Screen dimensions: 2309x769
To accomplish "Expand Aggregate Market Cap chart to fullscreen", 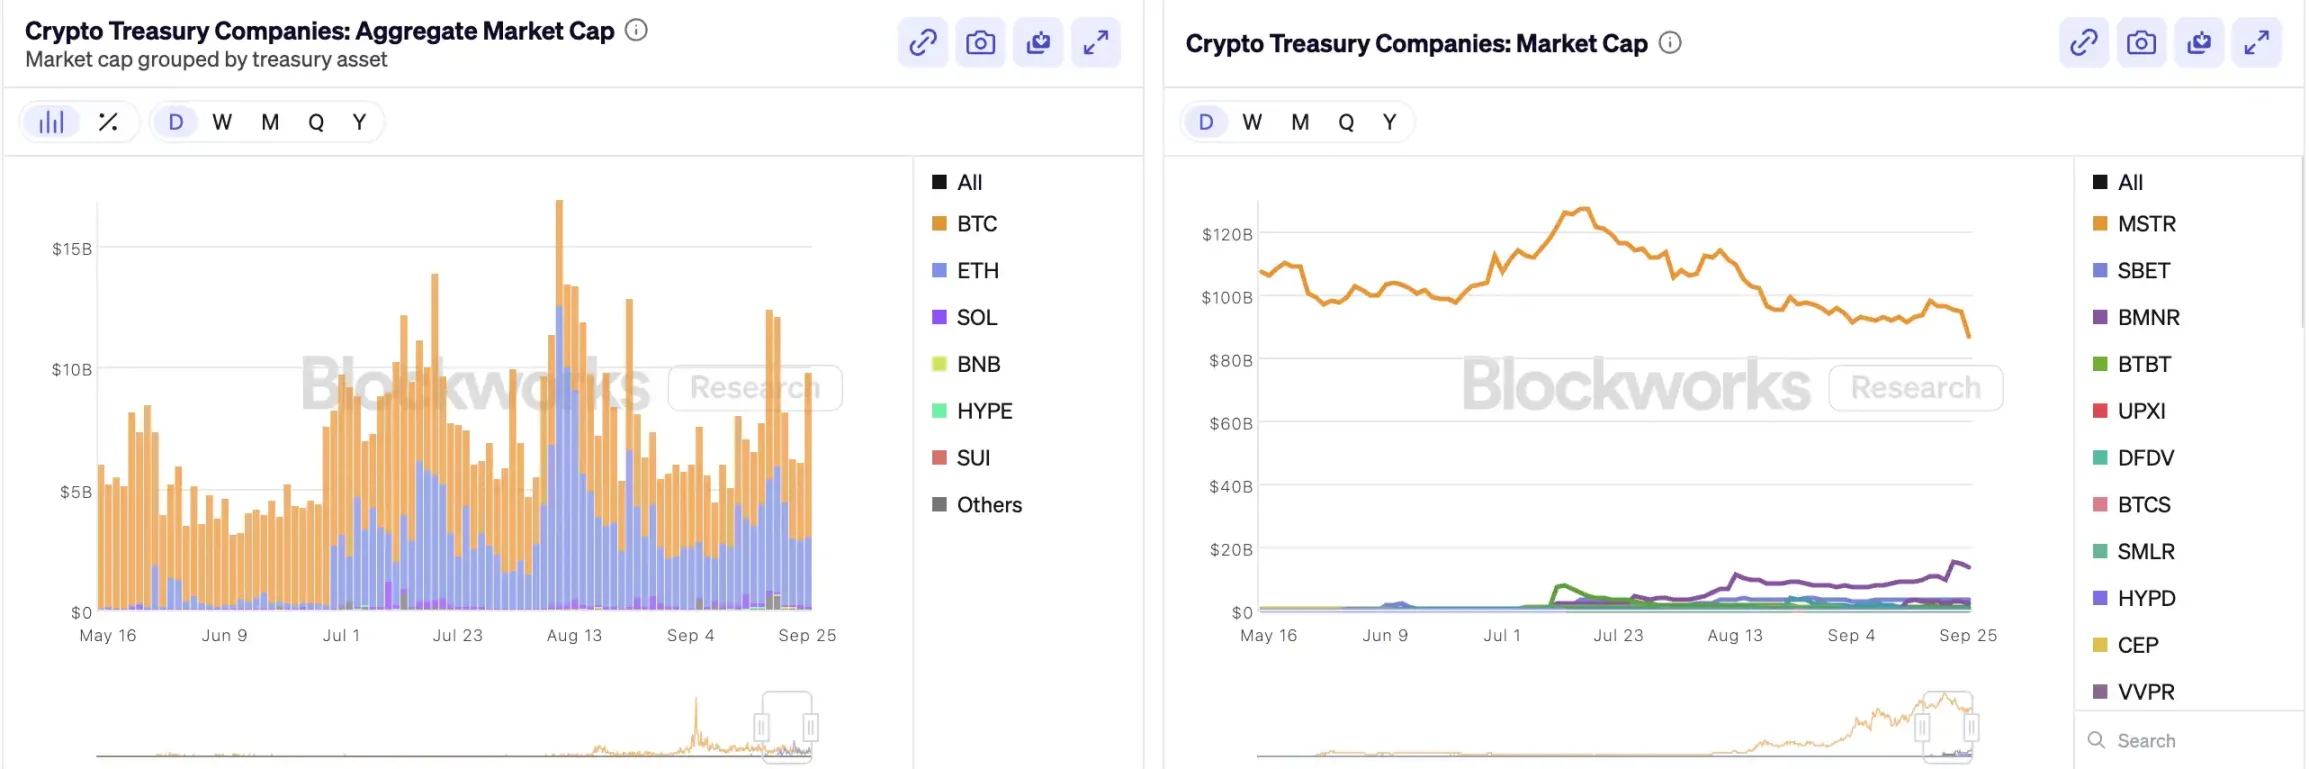I will [1096, 42].
